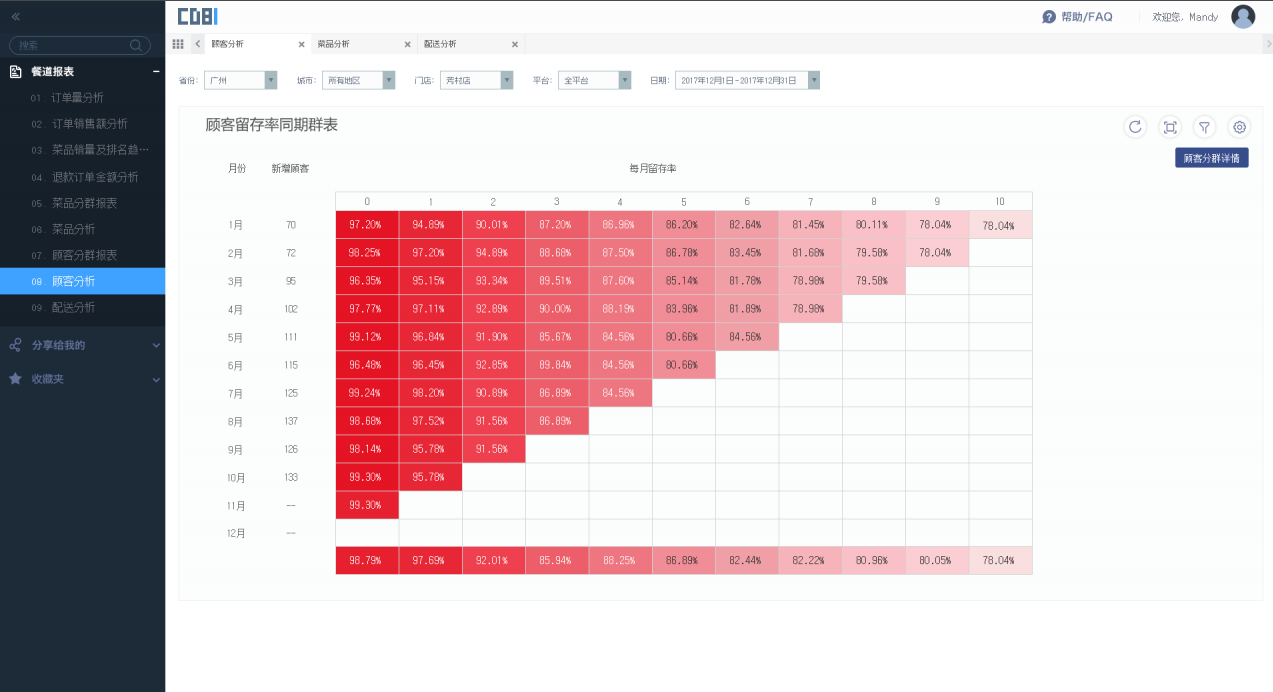Click the Mandy user avatar

(1243, 17)
